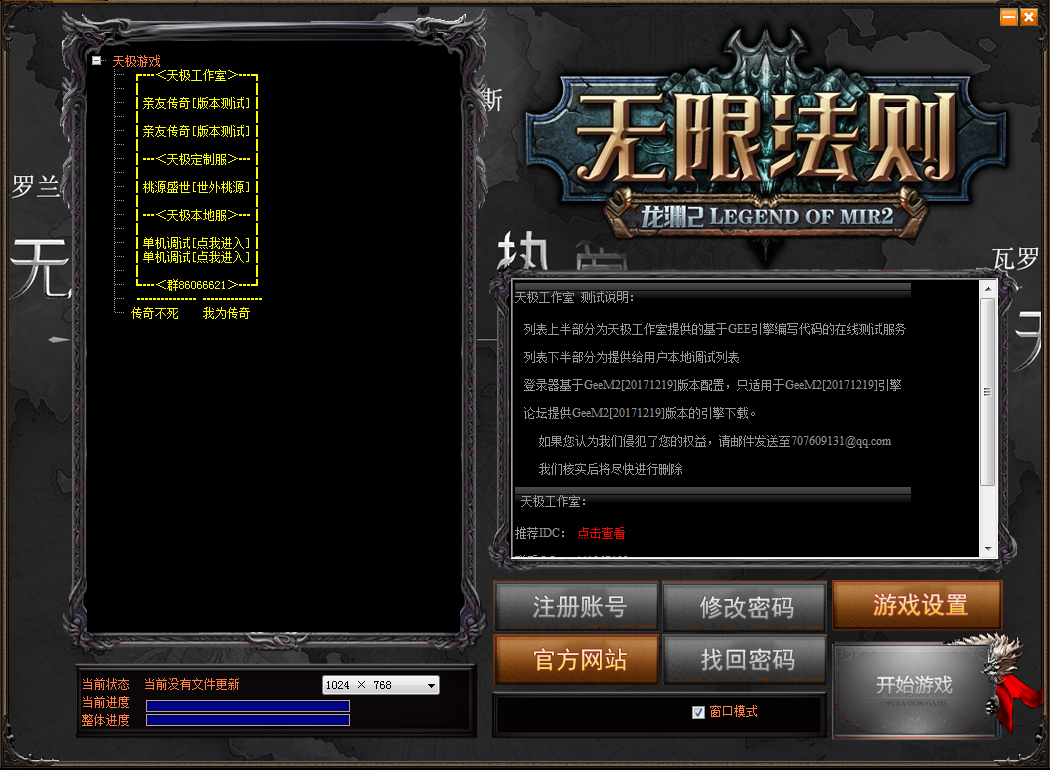Click the announcement panel scrollbar thumb
The width and height of the screenshot is (1050, 770).
tap(988, 392)
